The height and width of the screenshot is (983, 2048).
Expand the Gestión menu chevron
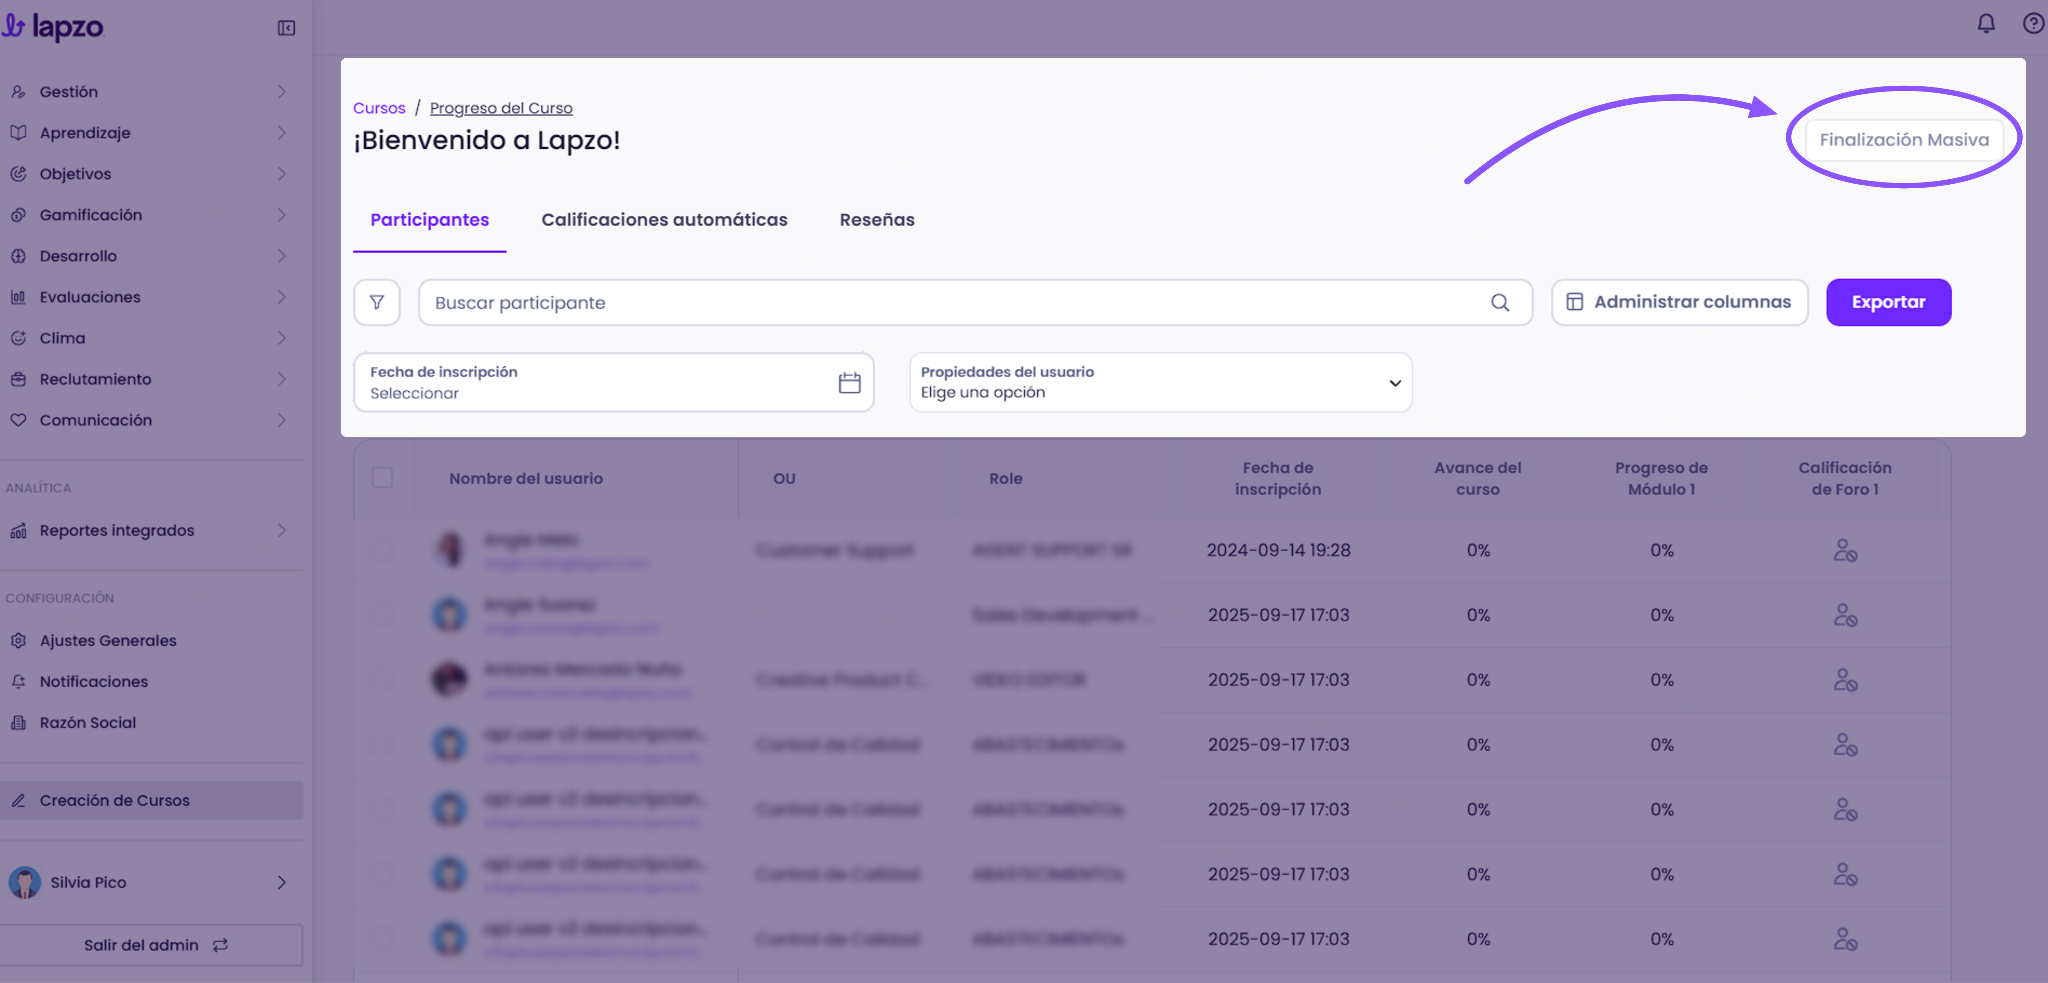click(282, 92)
